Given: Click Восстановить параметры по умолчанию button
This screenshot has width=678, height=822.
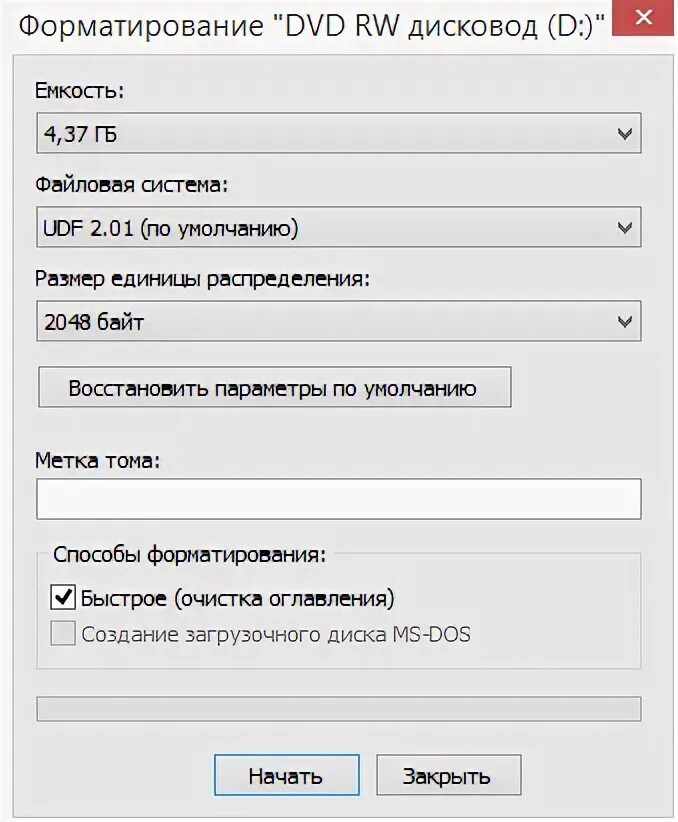Looking at the screenshot, I should click(x=275, y=387).
